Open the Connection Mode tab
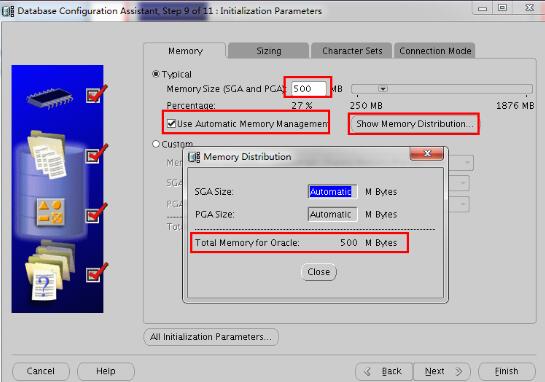This screenshot has width=545, height=382. tap(435, 51)
